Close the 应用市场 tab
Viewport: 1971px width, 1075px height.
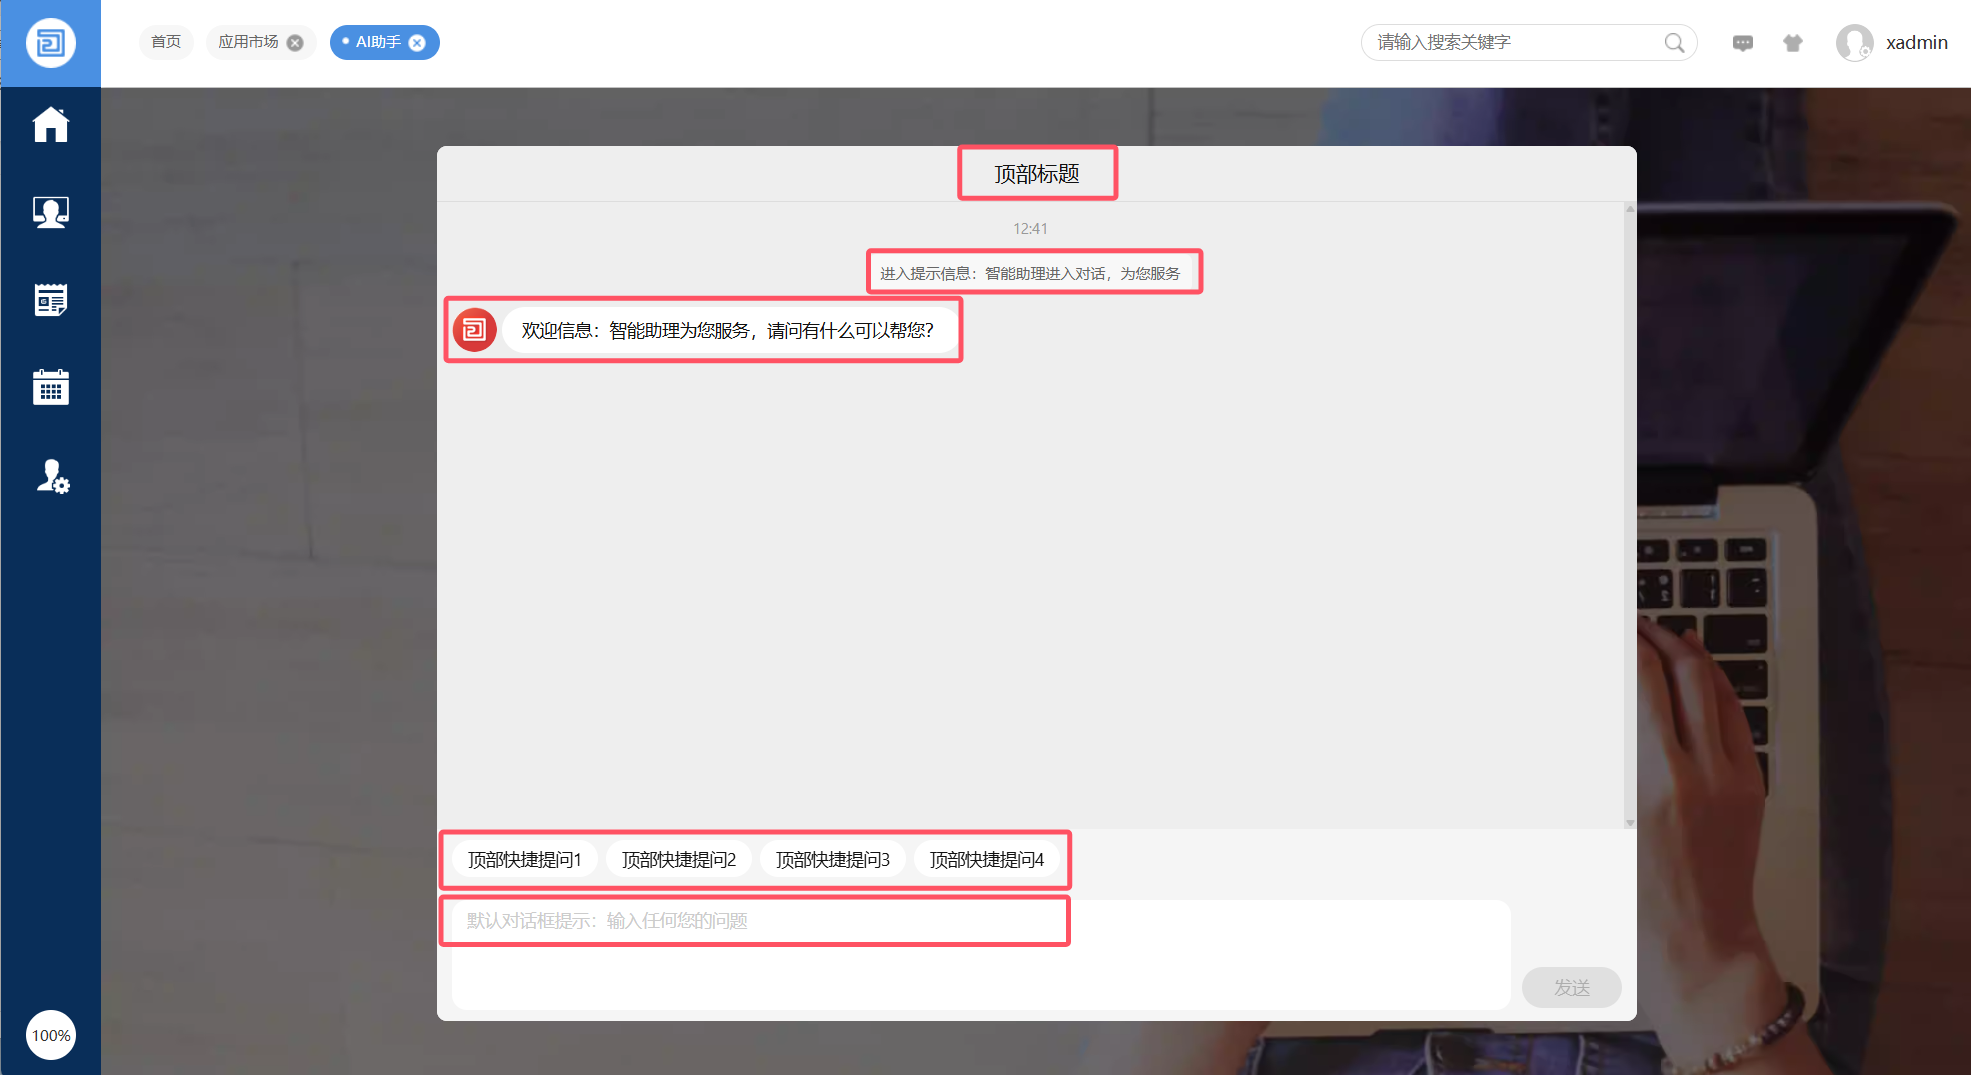[295, 43]
